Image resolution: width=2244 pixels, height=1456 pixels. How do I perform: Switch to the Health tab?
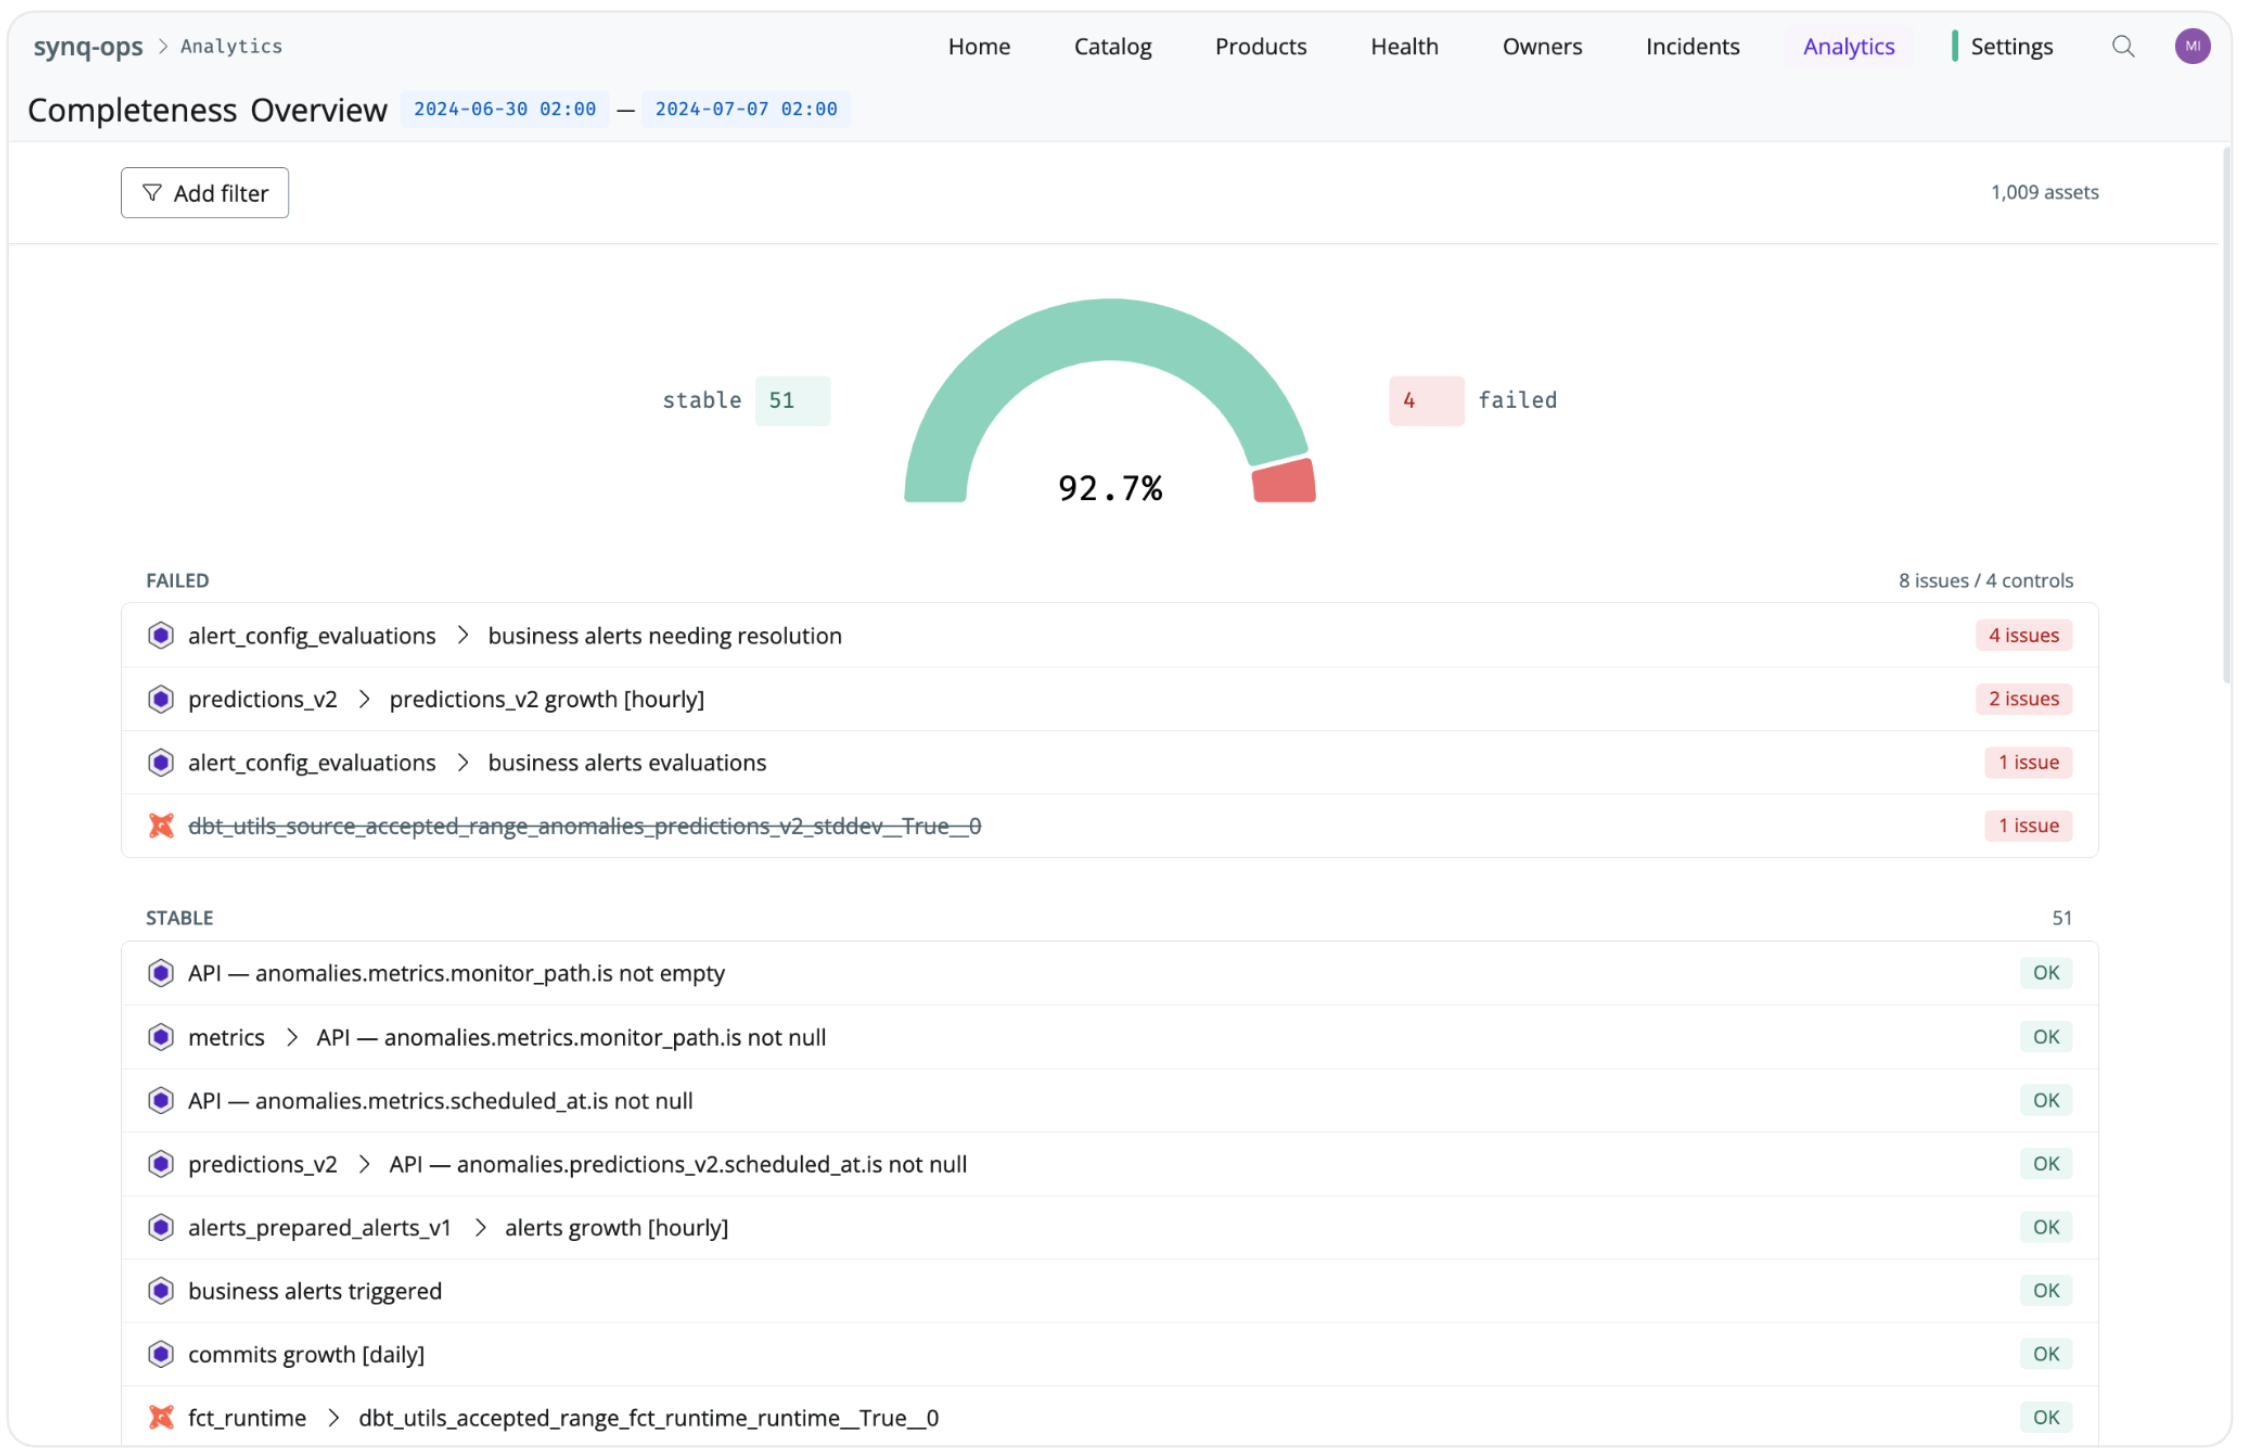point(1404,46)
